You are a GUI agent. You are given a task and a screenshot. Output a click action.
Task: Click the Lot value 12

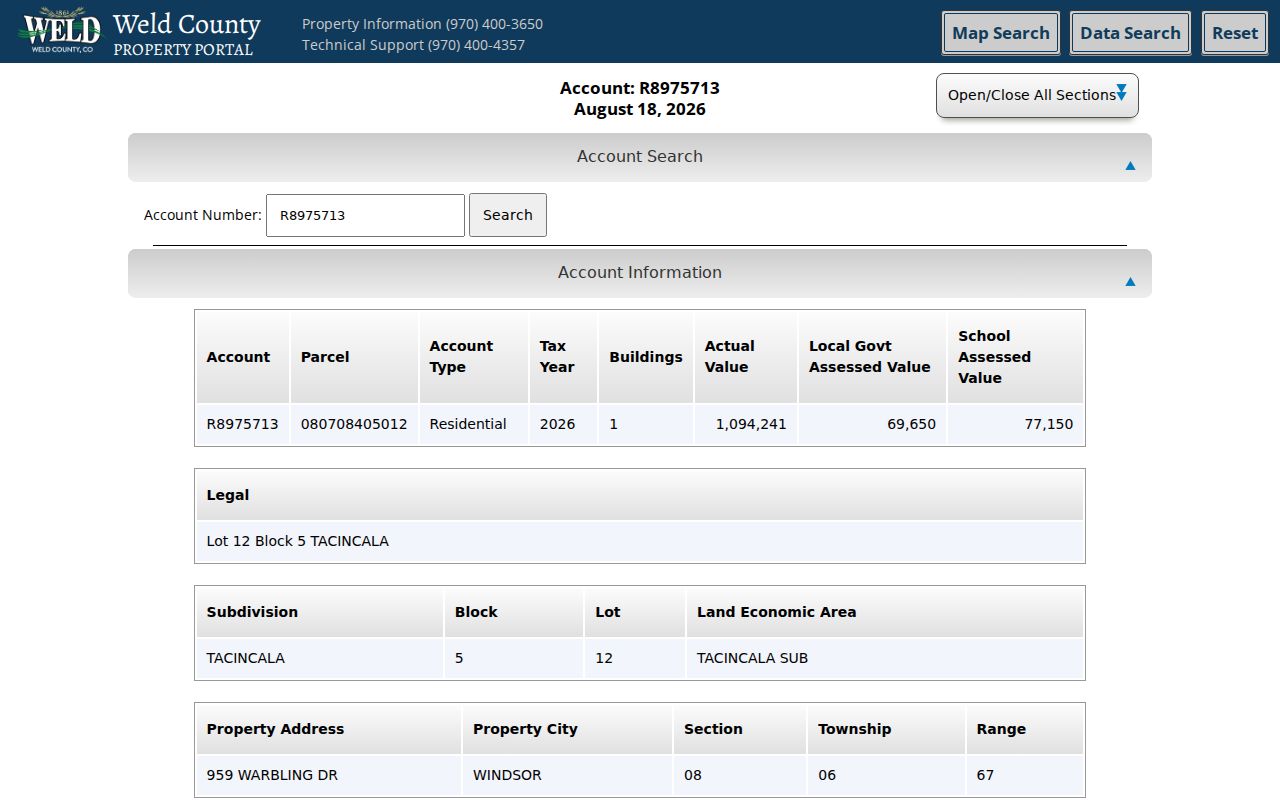pos(604,658)
